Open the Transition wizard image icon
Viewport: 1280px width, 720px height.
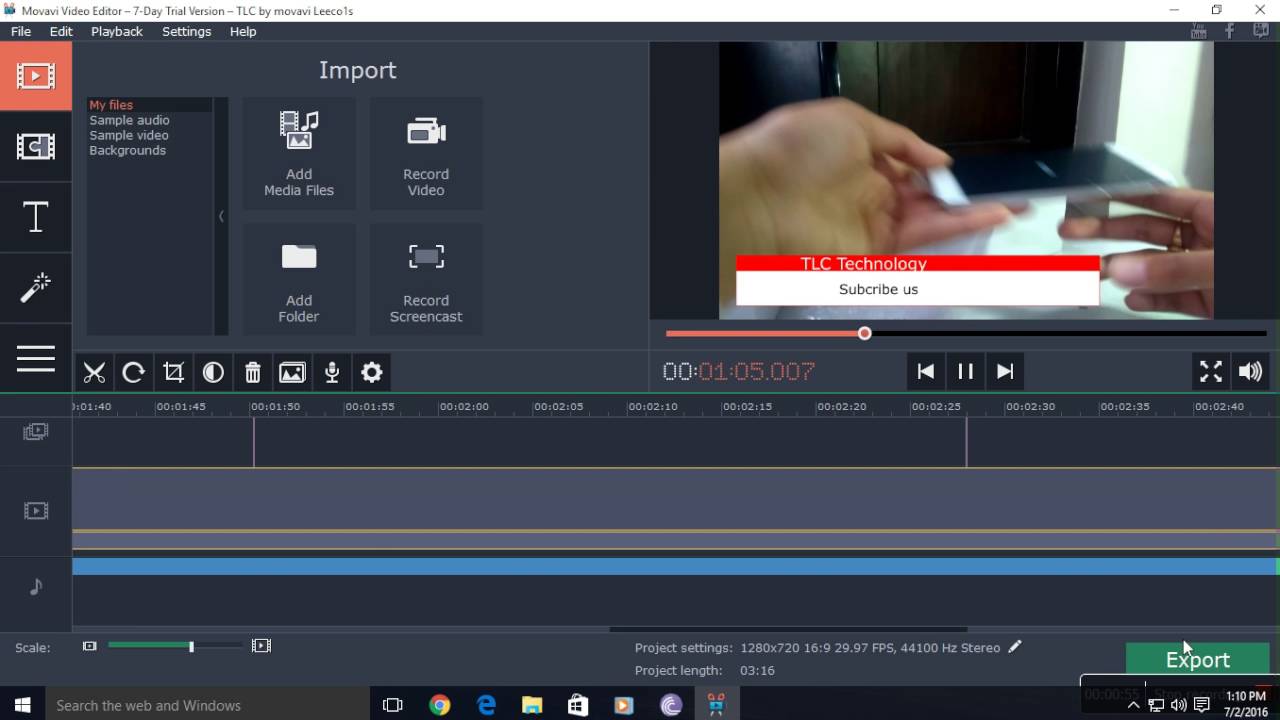[292, 372]
